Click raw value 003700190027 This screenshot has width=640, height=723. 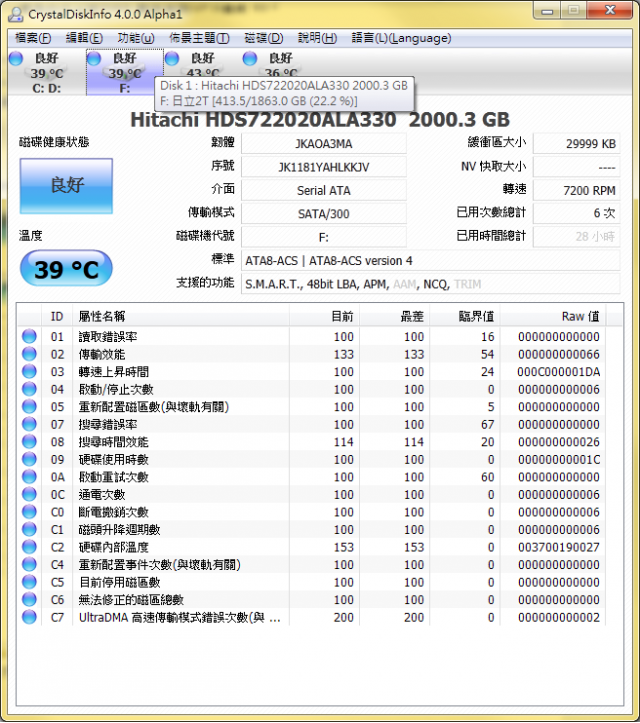point(558,547)
